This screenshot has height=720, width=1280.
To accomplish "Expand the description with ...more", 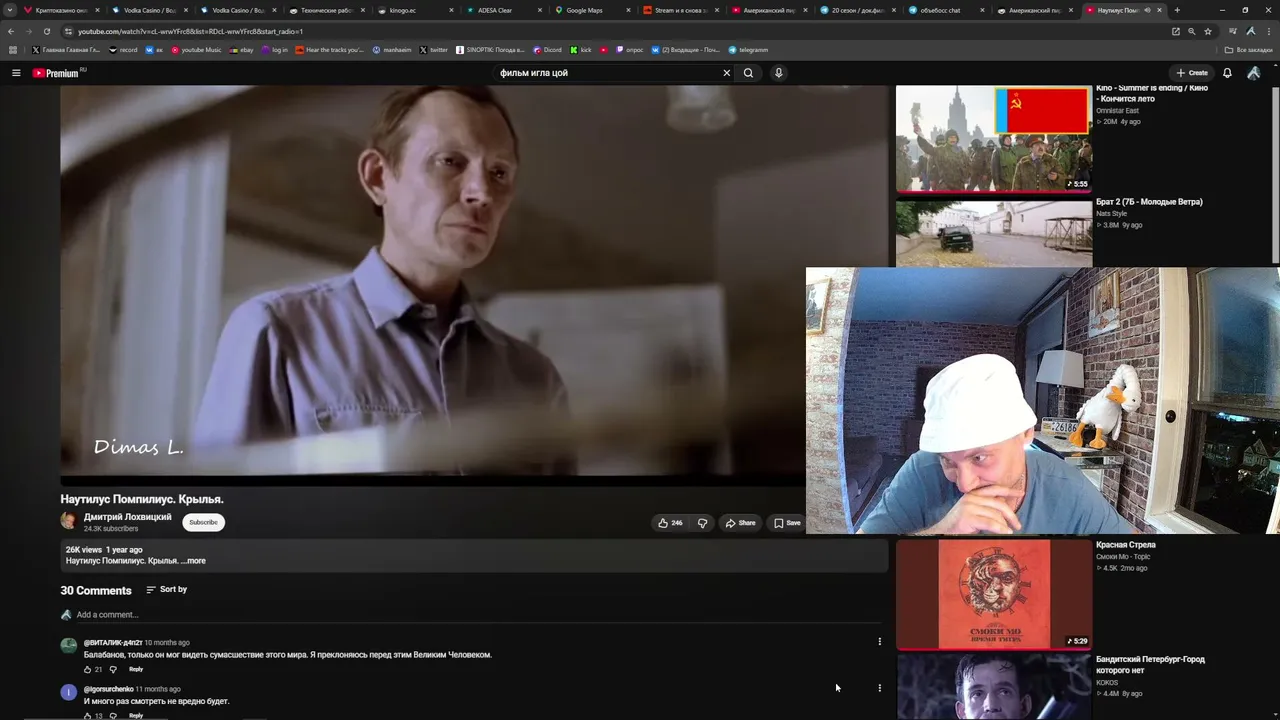I will pyautogui.click(x=194, y=561).
